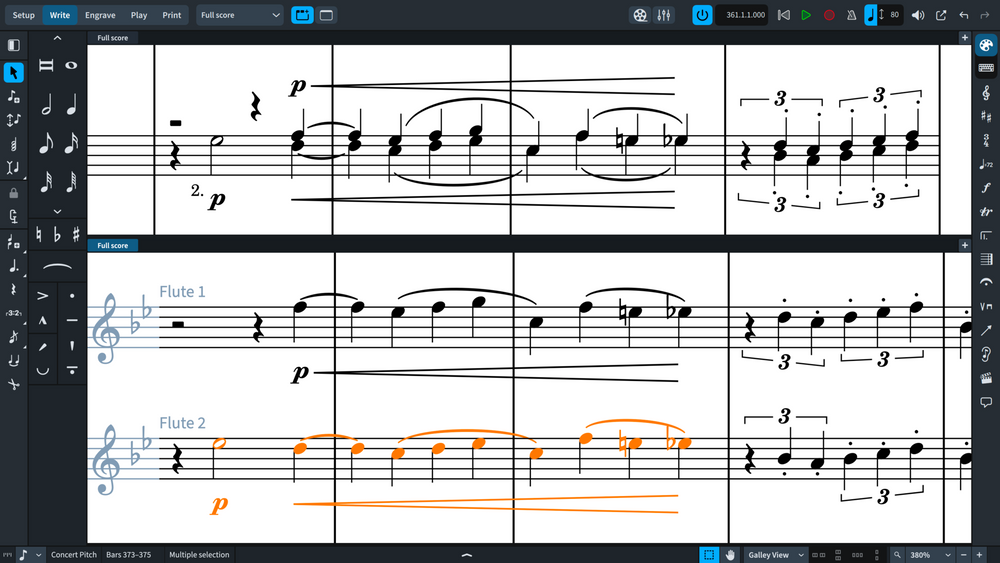Open the Video window
This screenshot has width=1000, height=563.
(640, 15)
